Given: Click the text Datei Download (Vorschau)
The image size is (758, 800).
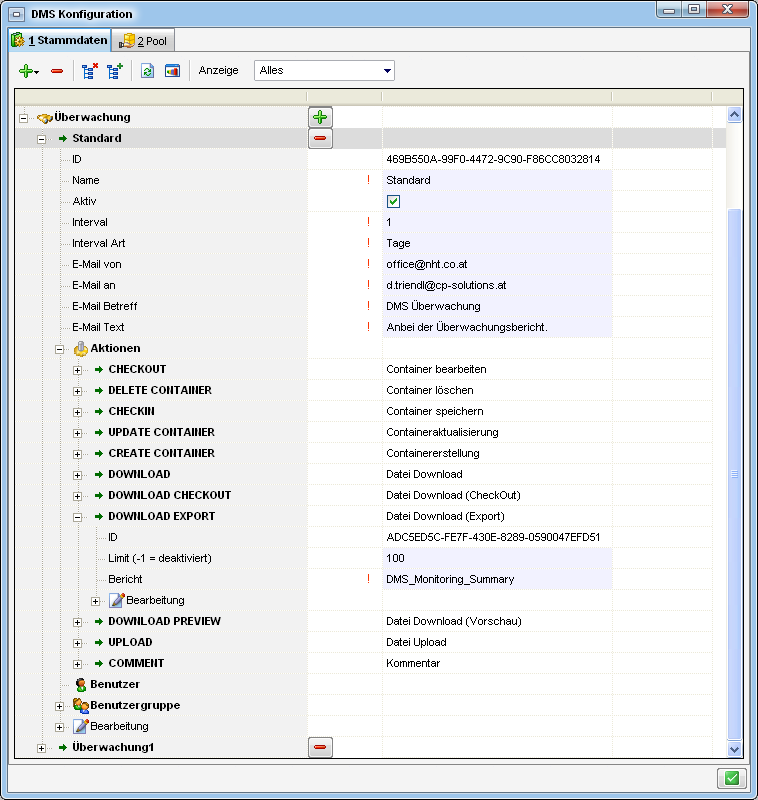Looking at the screenshot, I should [453, 621].
